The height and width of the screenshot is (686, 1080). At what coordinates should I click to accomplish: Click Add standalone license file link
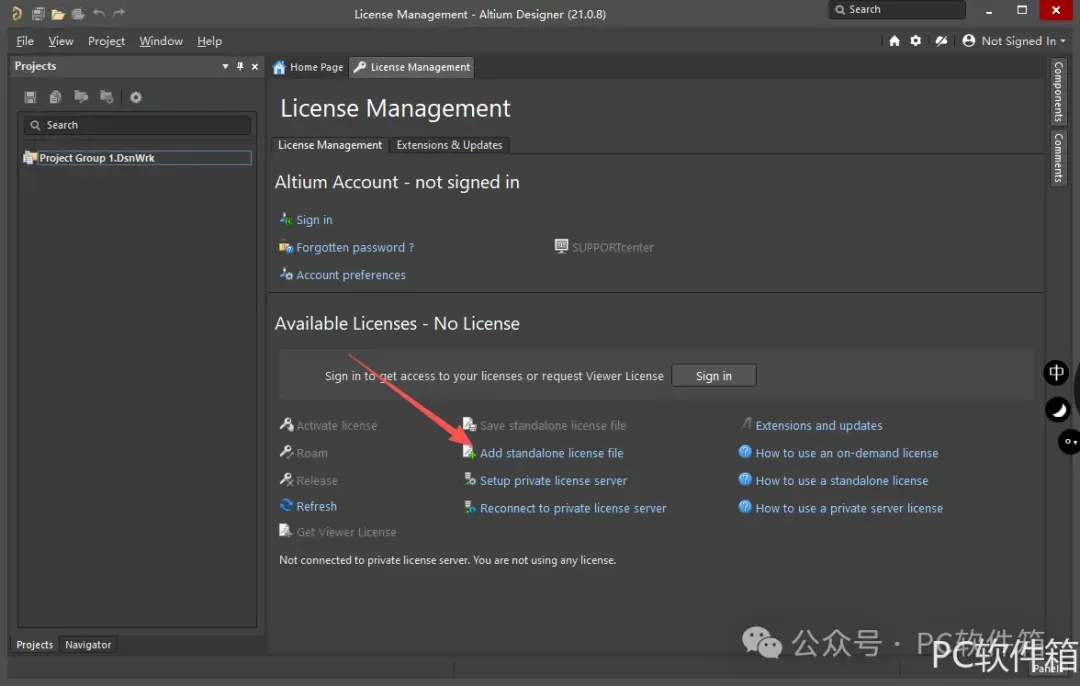point(551,453)
